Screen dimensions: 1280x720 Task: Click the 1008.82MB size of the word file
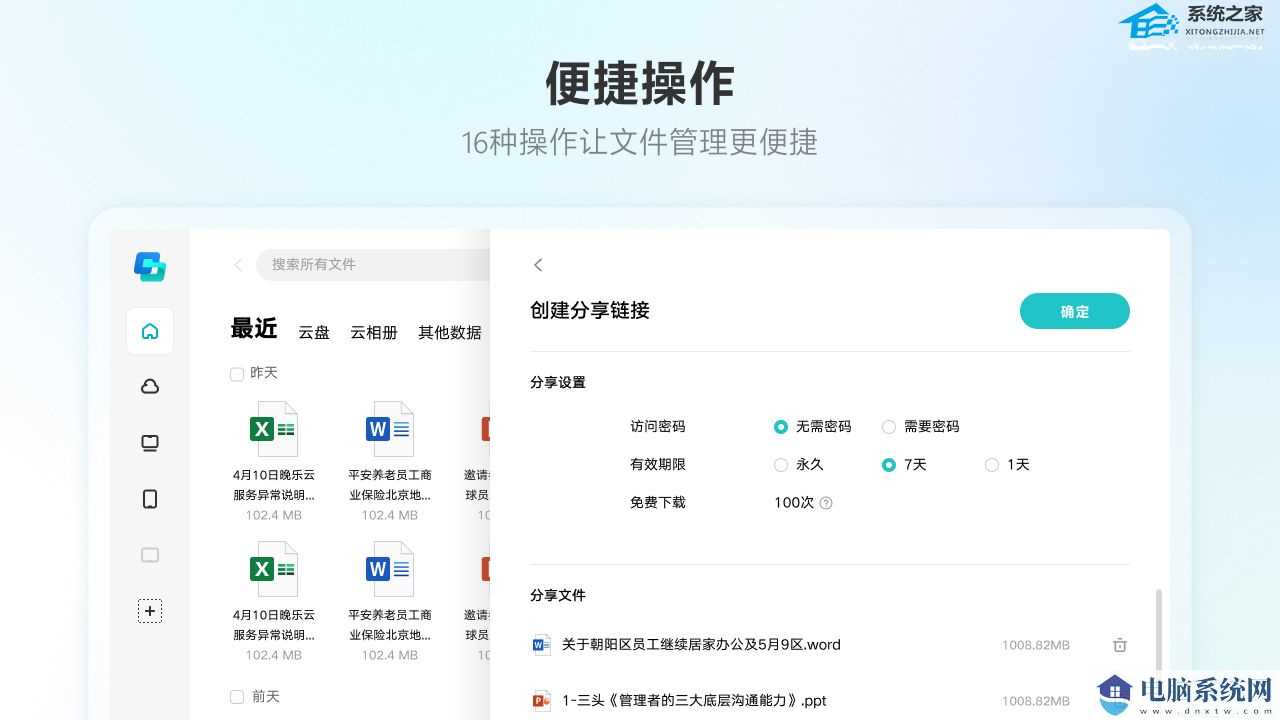coord(1036,646)
